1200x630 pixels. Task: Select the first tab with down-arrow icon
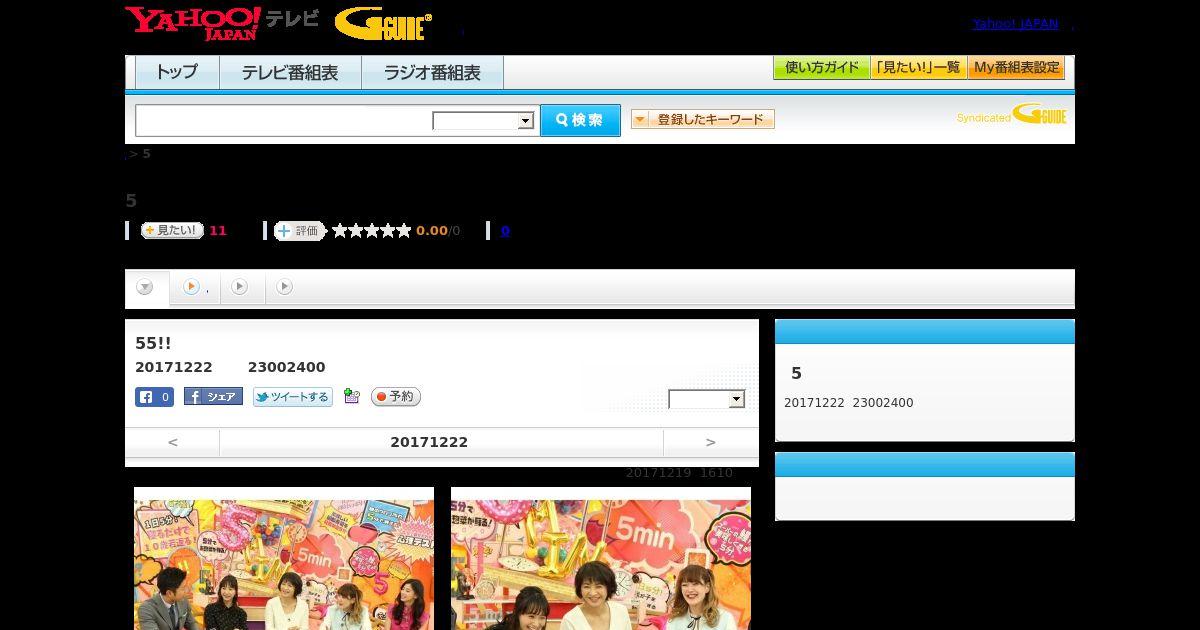pyautogui.click(x=146, y=287)
